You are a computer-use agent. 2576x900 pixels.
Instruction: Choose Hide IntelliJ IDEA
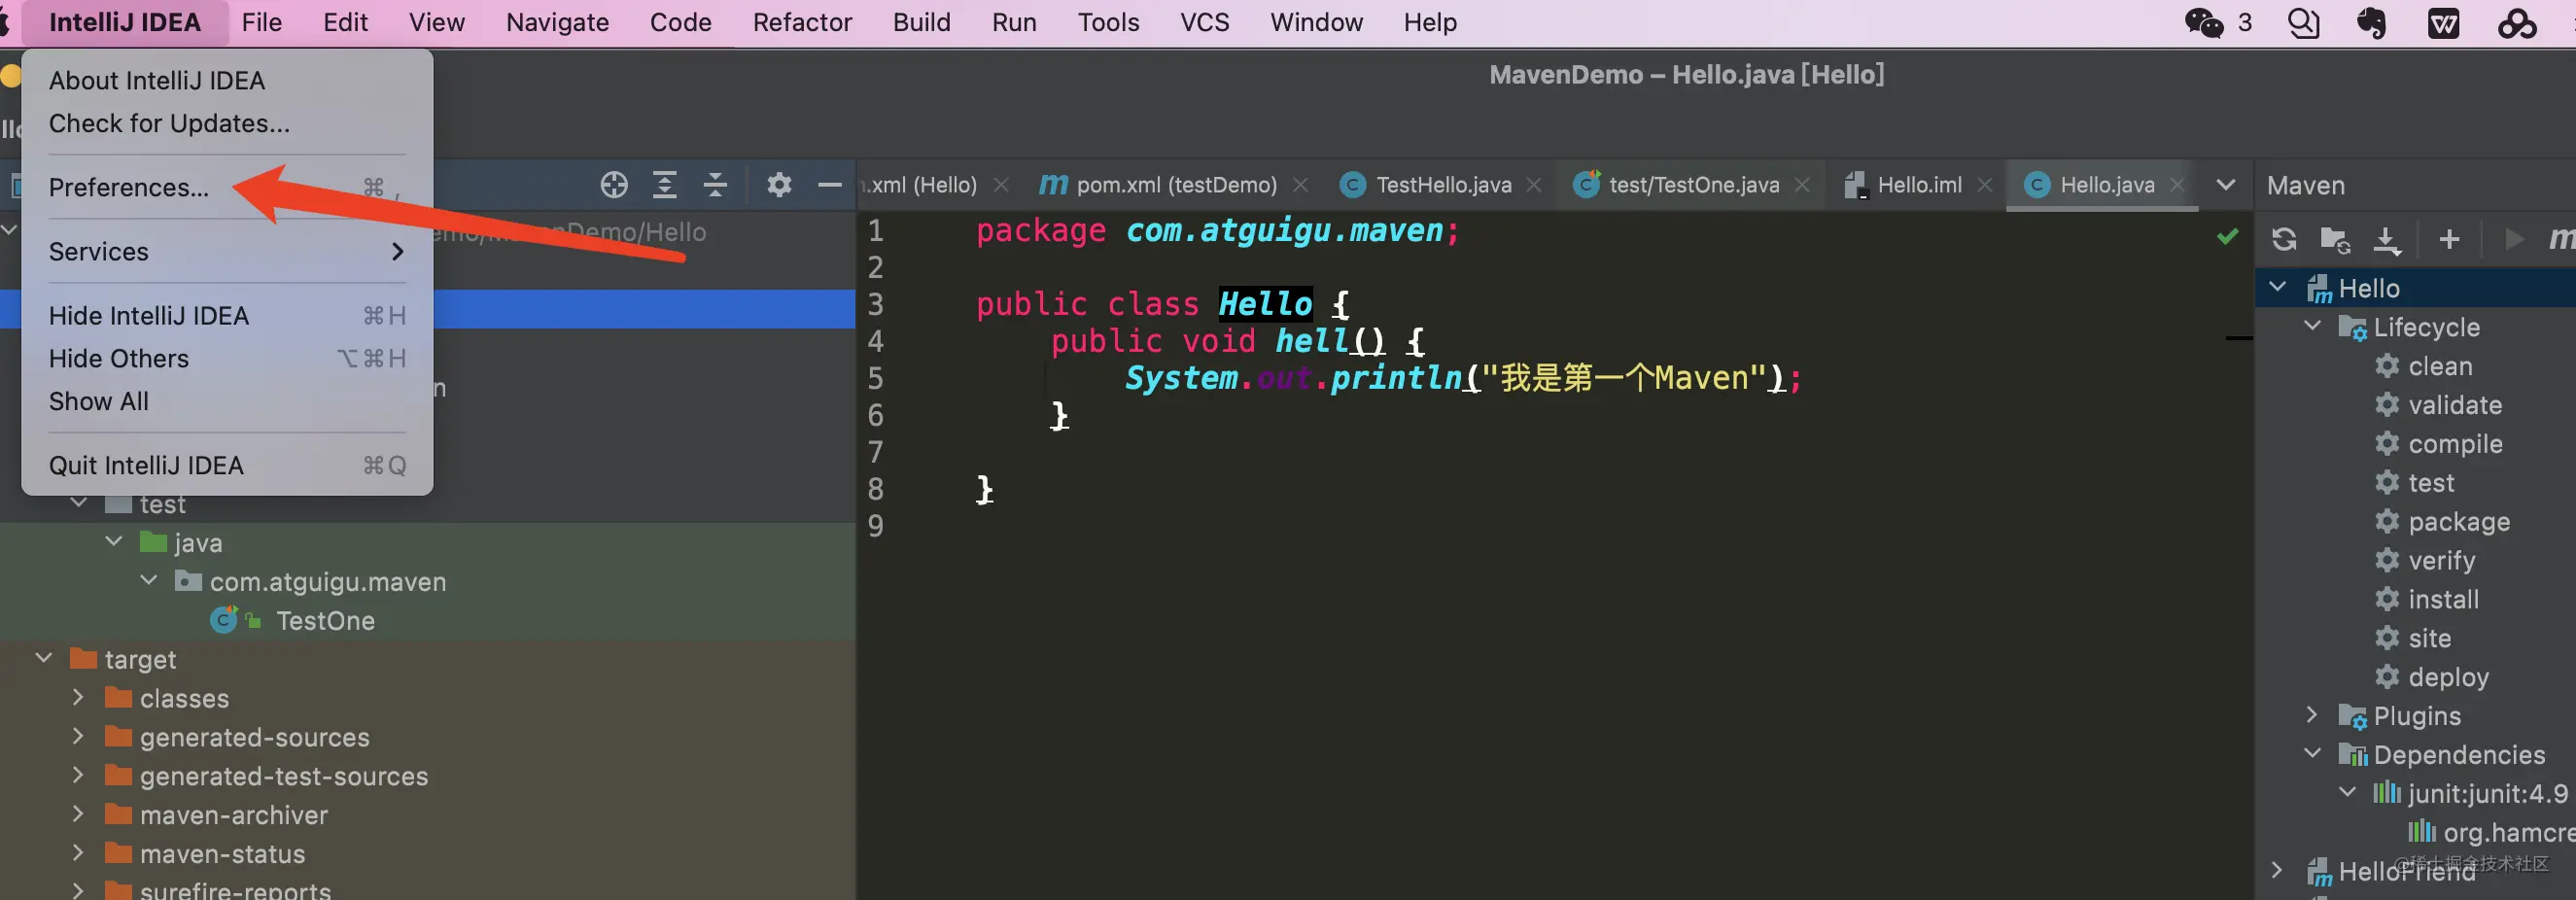pos(227,315)
